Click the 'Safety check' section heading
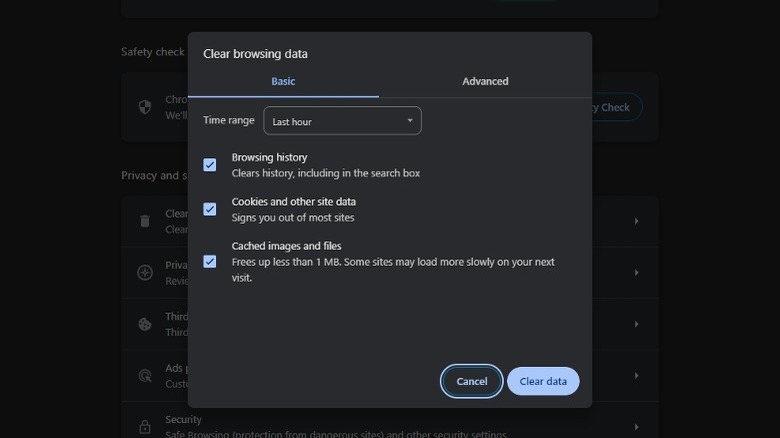 pos(153,52)
